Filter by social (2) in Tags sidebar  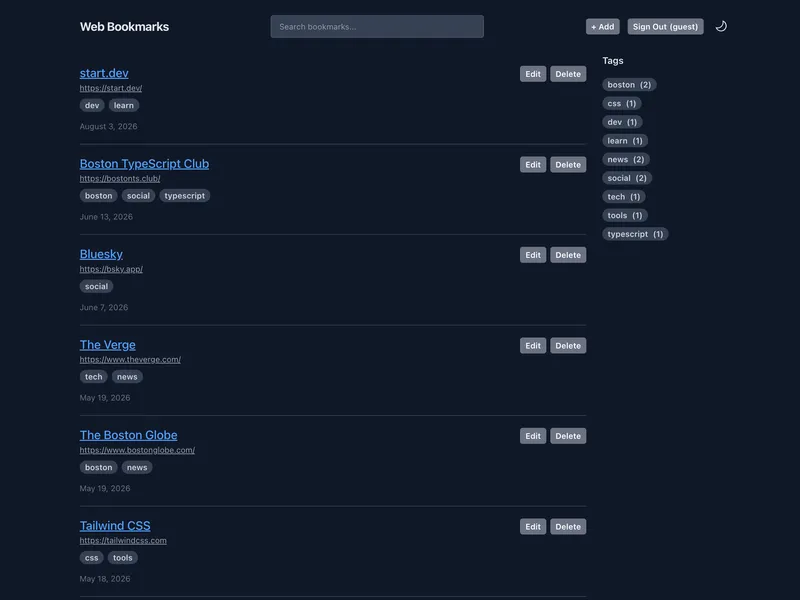(627, 178)
